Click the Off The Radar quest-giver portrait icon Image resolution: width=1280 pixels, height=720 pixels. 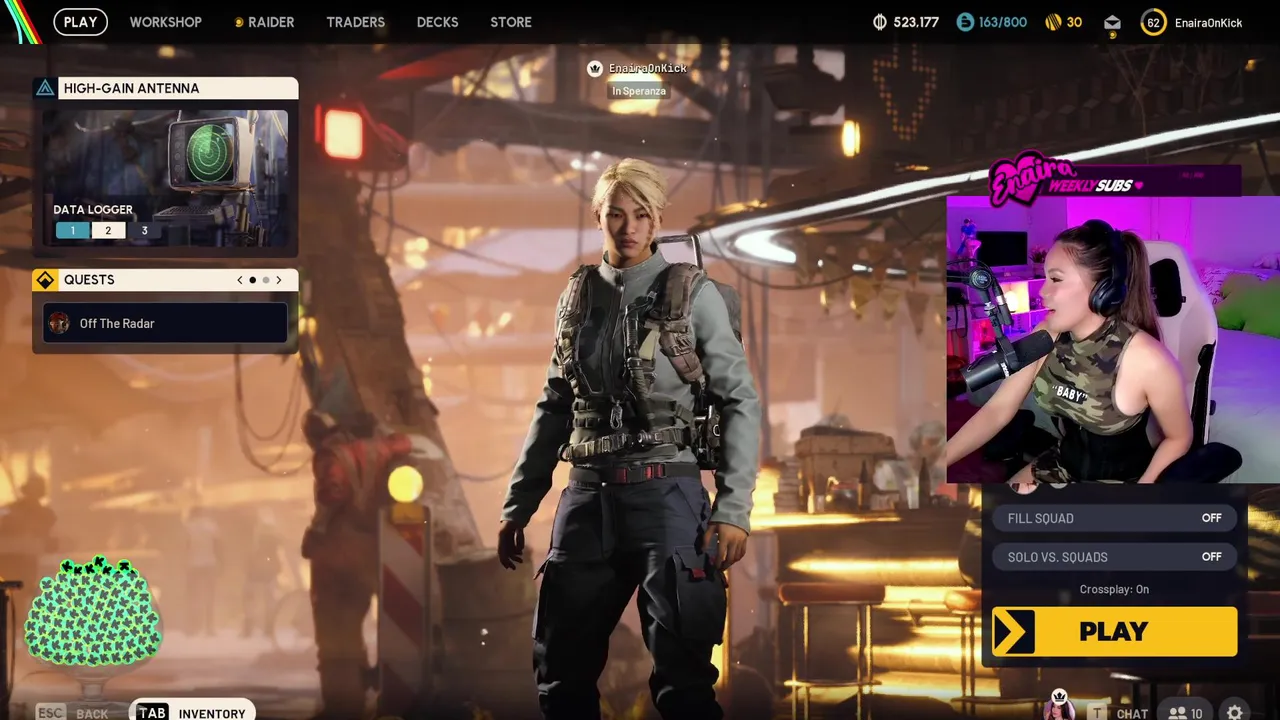tap(59, 323)
